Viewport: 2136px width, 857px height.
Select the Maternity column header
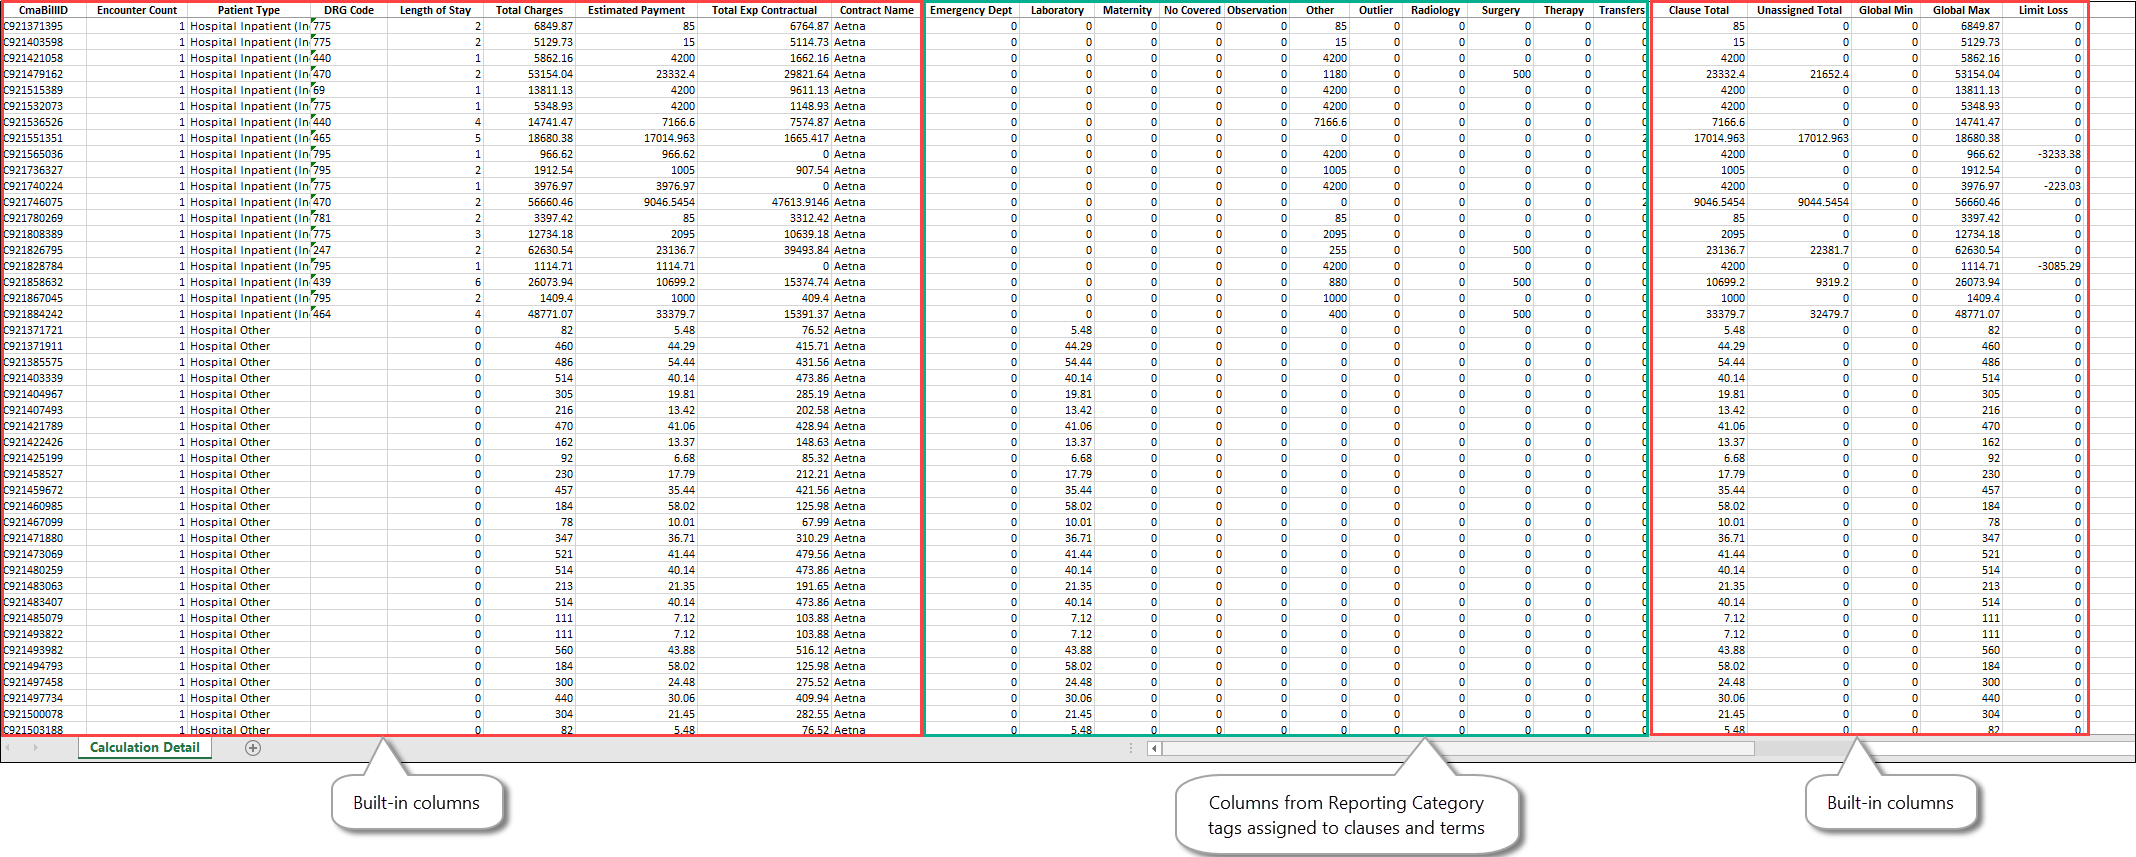pos(1127,10)
